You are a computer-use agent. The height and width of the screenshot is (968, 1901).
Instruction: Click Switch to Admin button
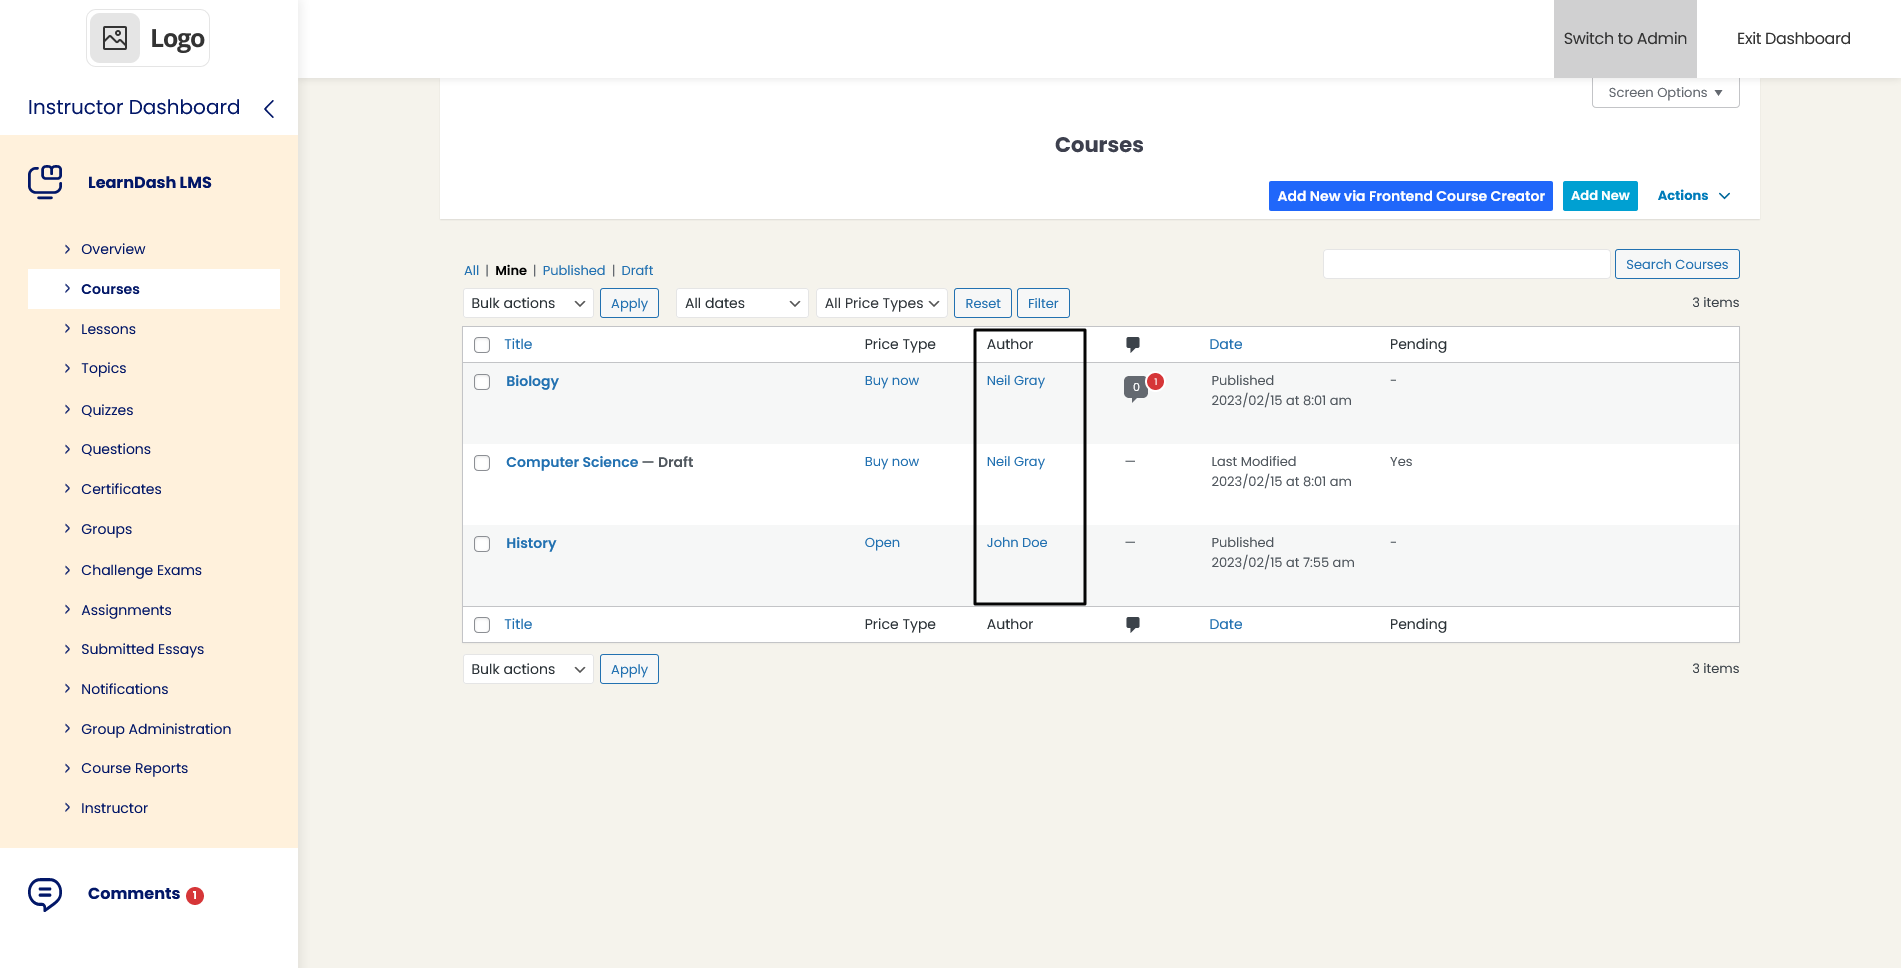[x=1625, y=39]
